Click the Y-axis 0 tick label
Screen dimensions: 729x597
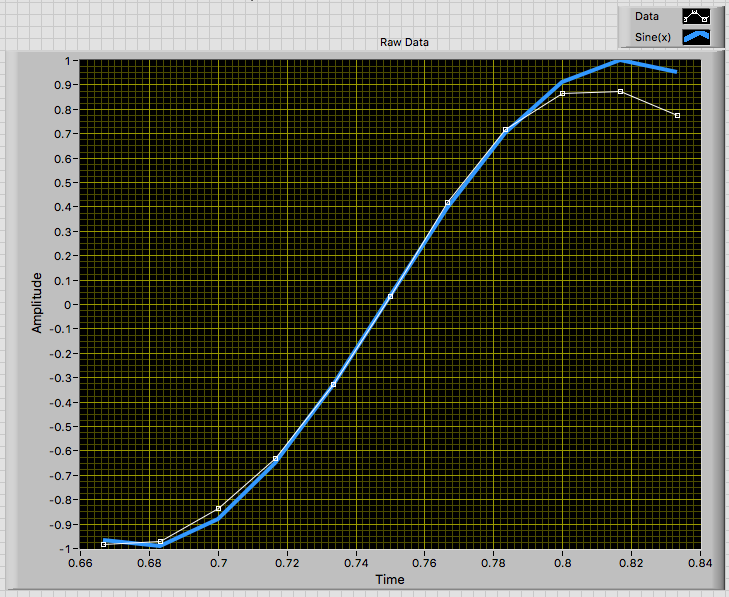click(x=67, y=305)
